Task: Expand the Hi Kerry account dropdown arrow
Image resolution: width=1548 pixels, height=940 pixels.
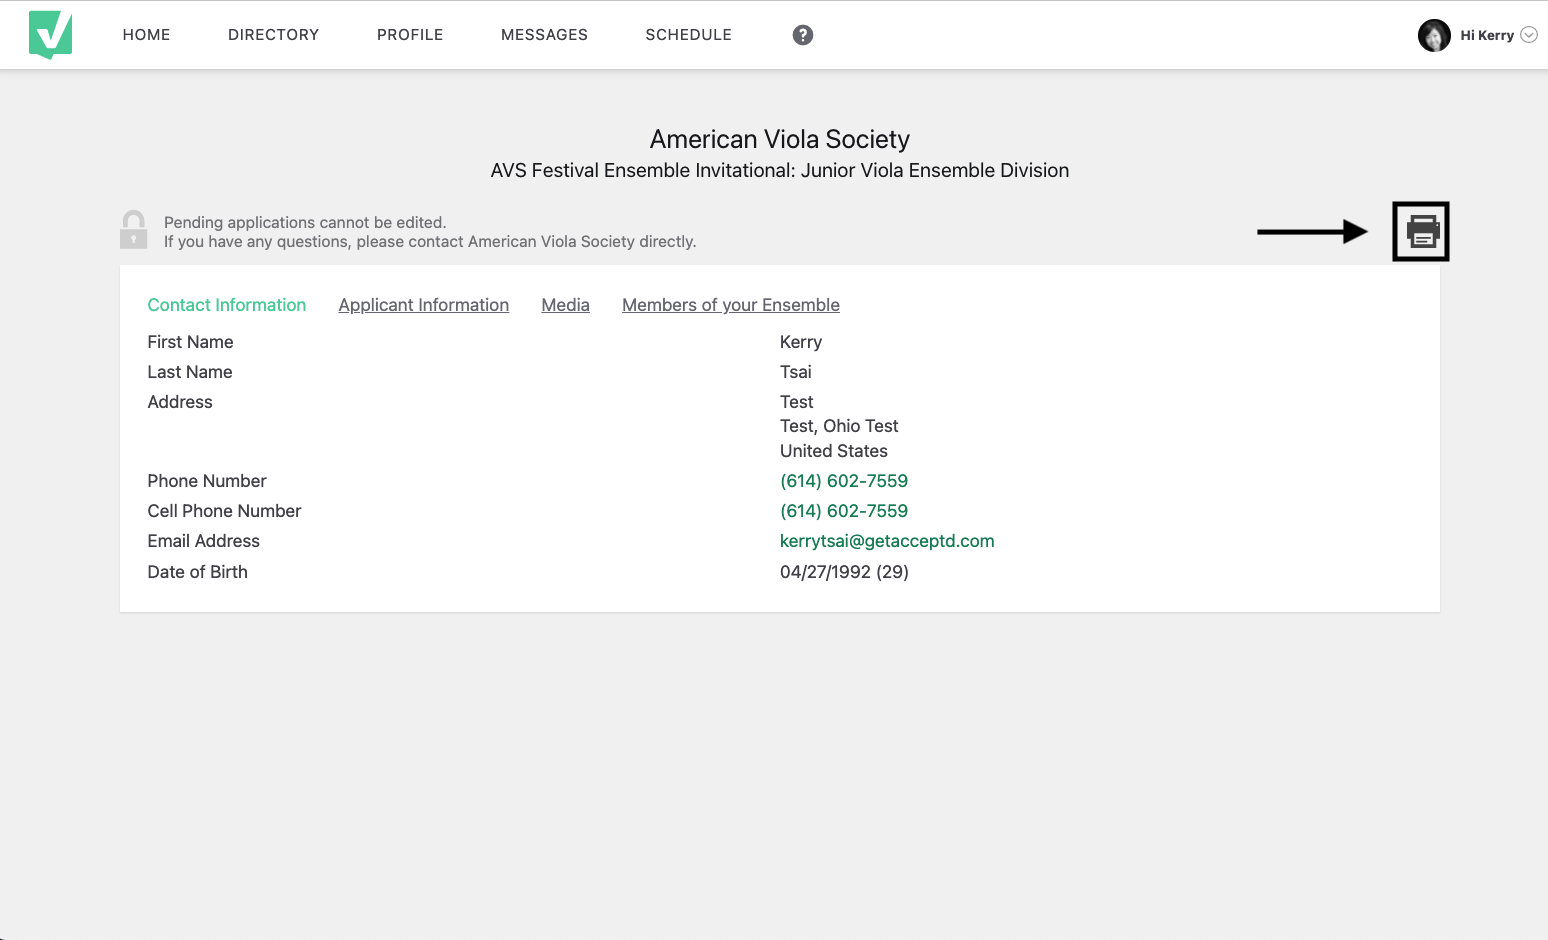Action: [x=1529, y=35]
